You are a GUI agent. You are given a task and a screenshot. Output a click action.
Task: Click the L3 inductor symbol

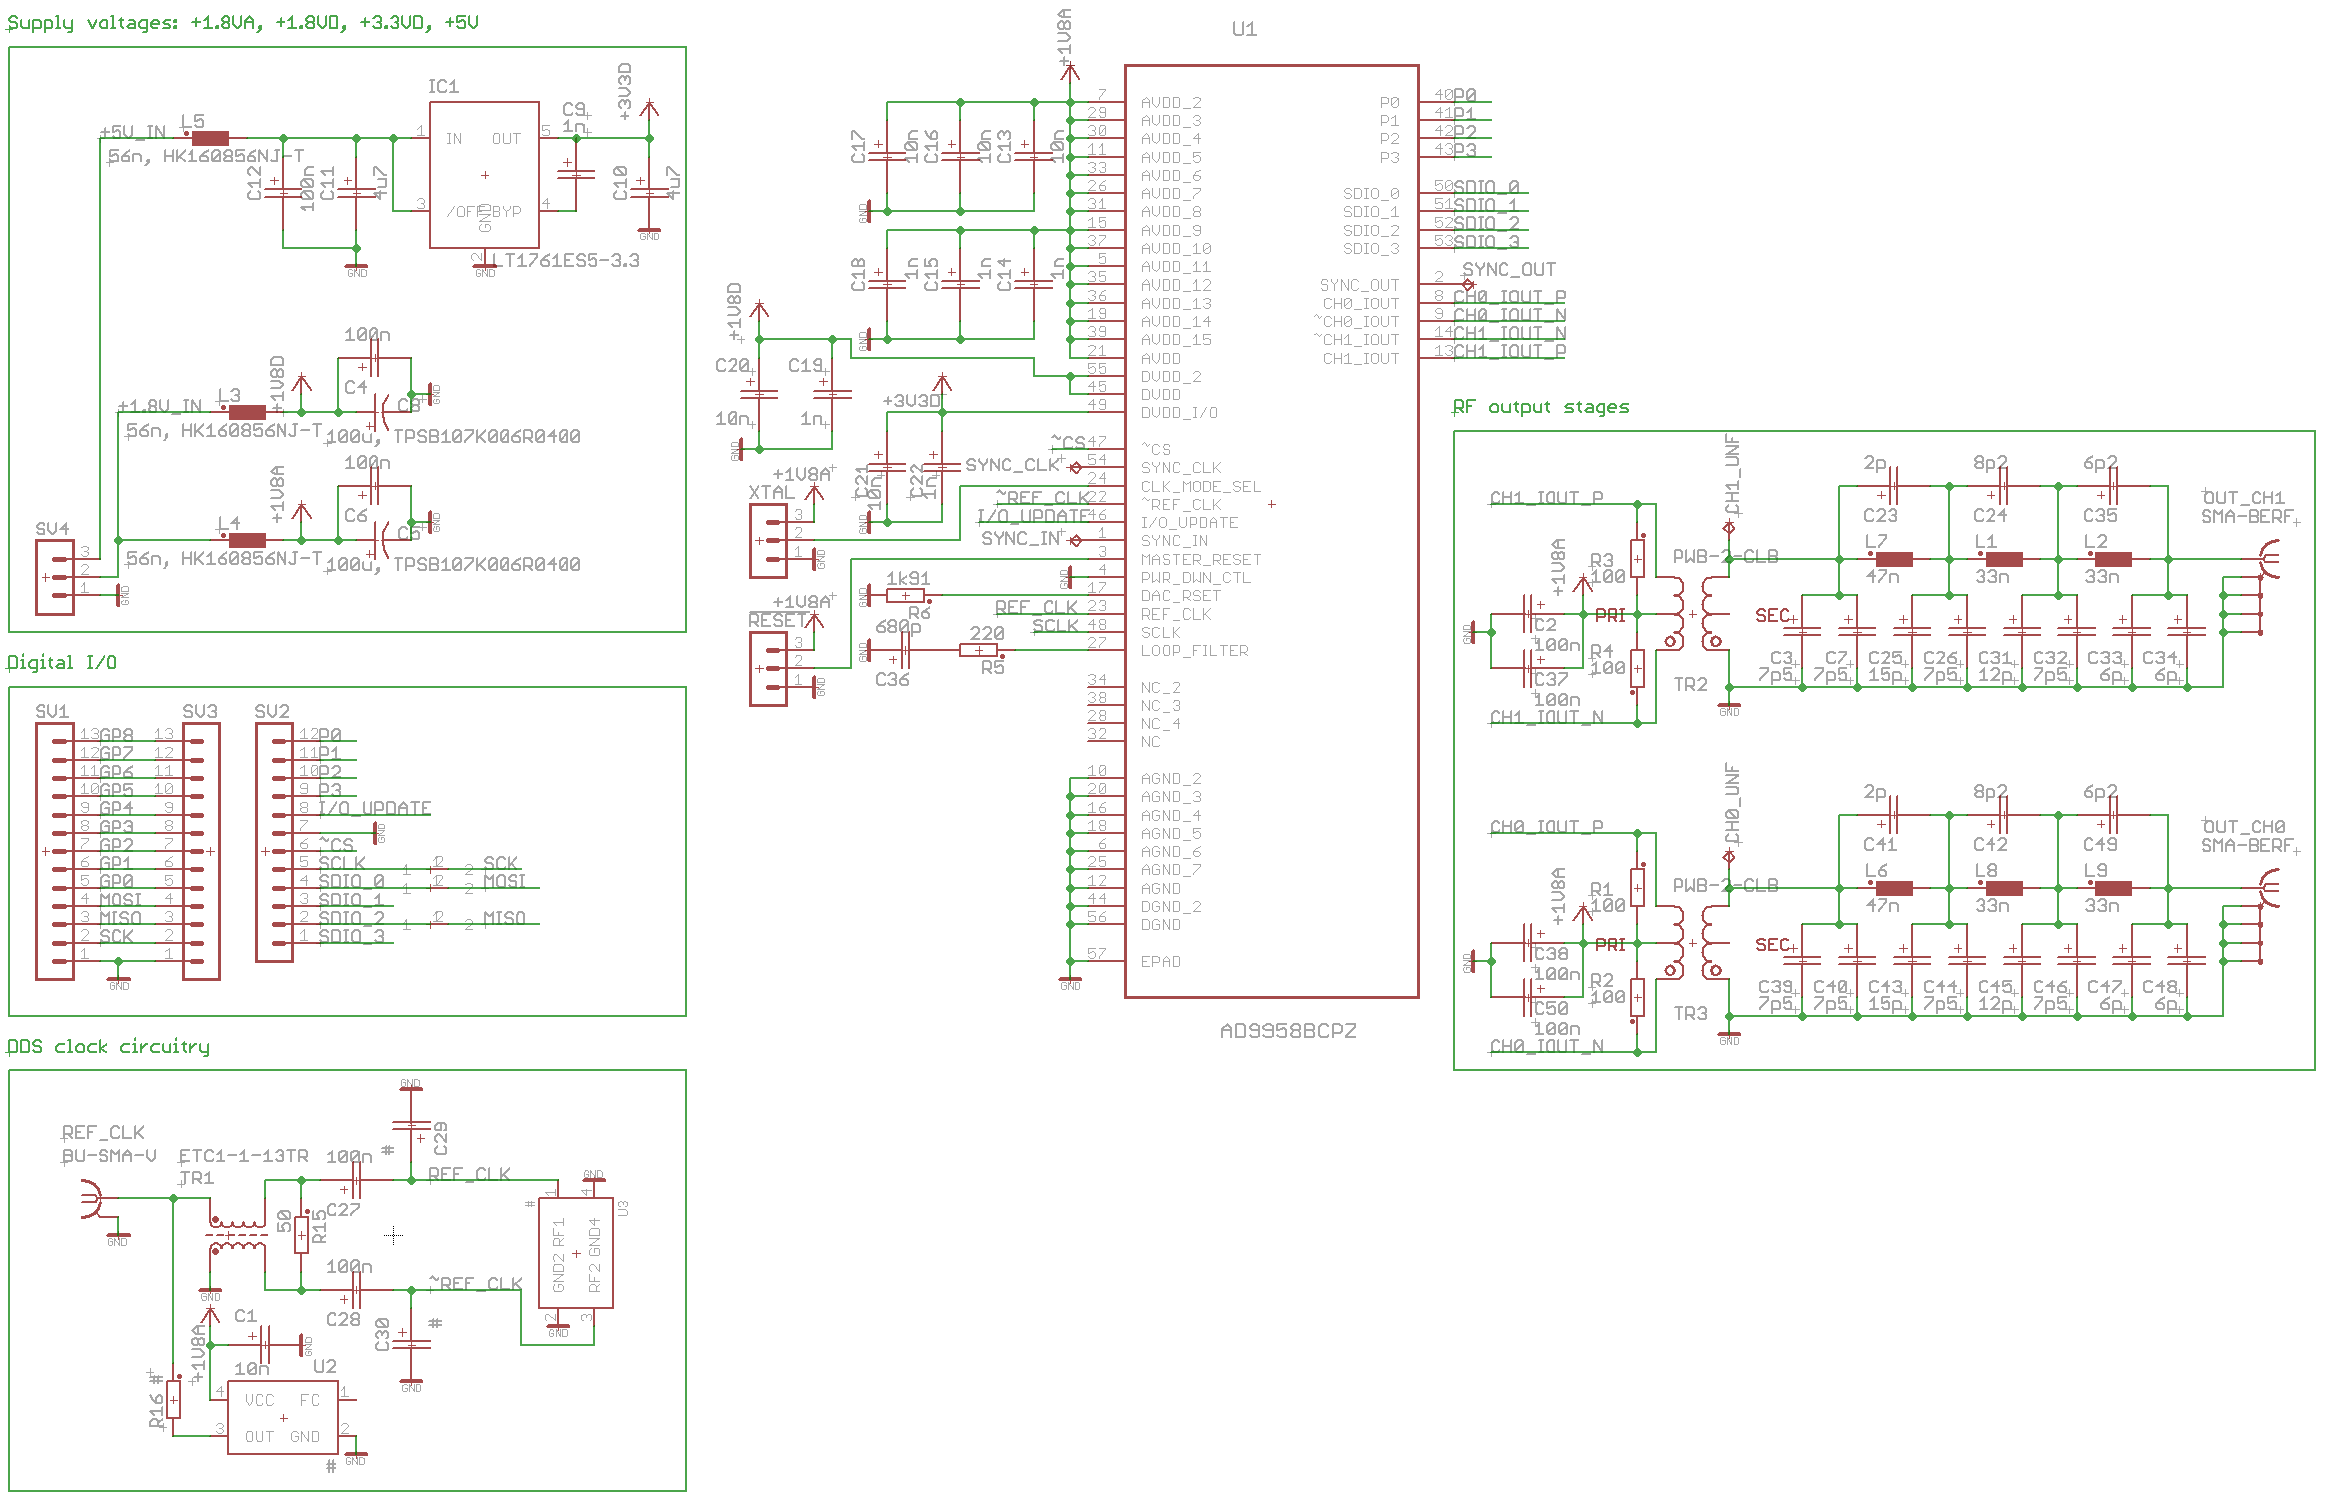[247, 412]
